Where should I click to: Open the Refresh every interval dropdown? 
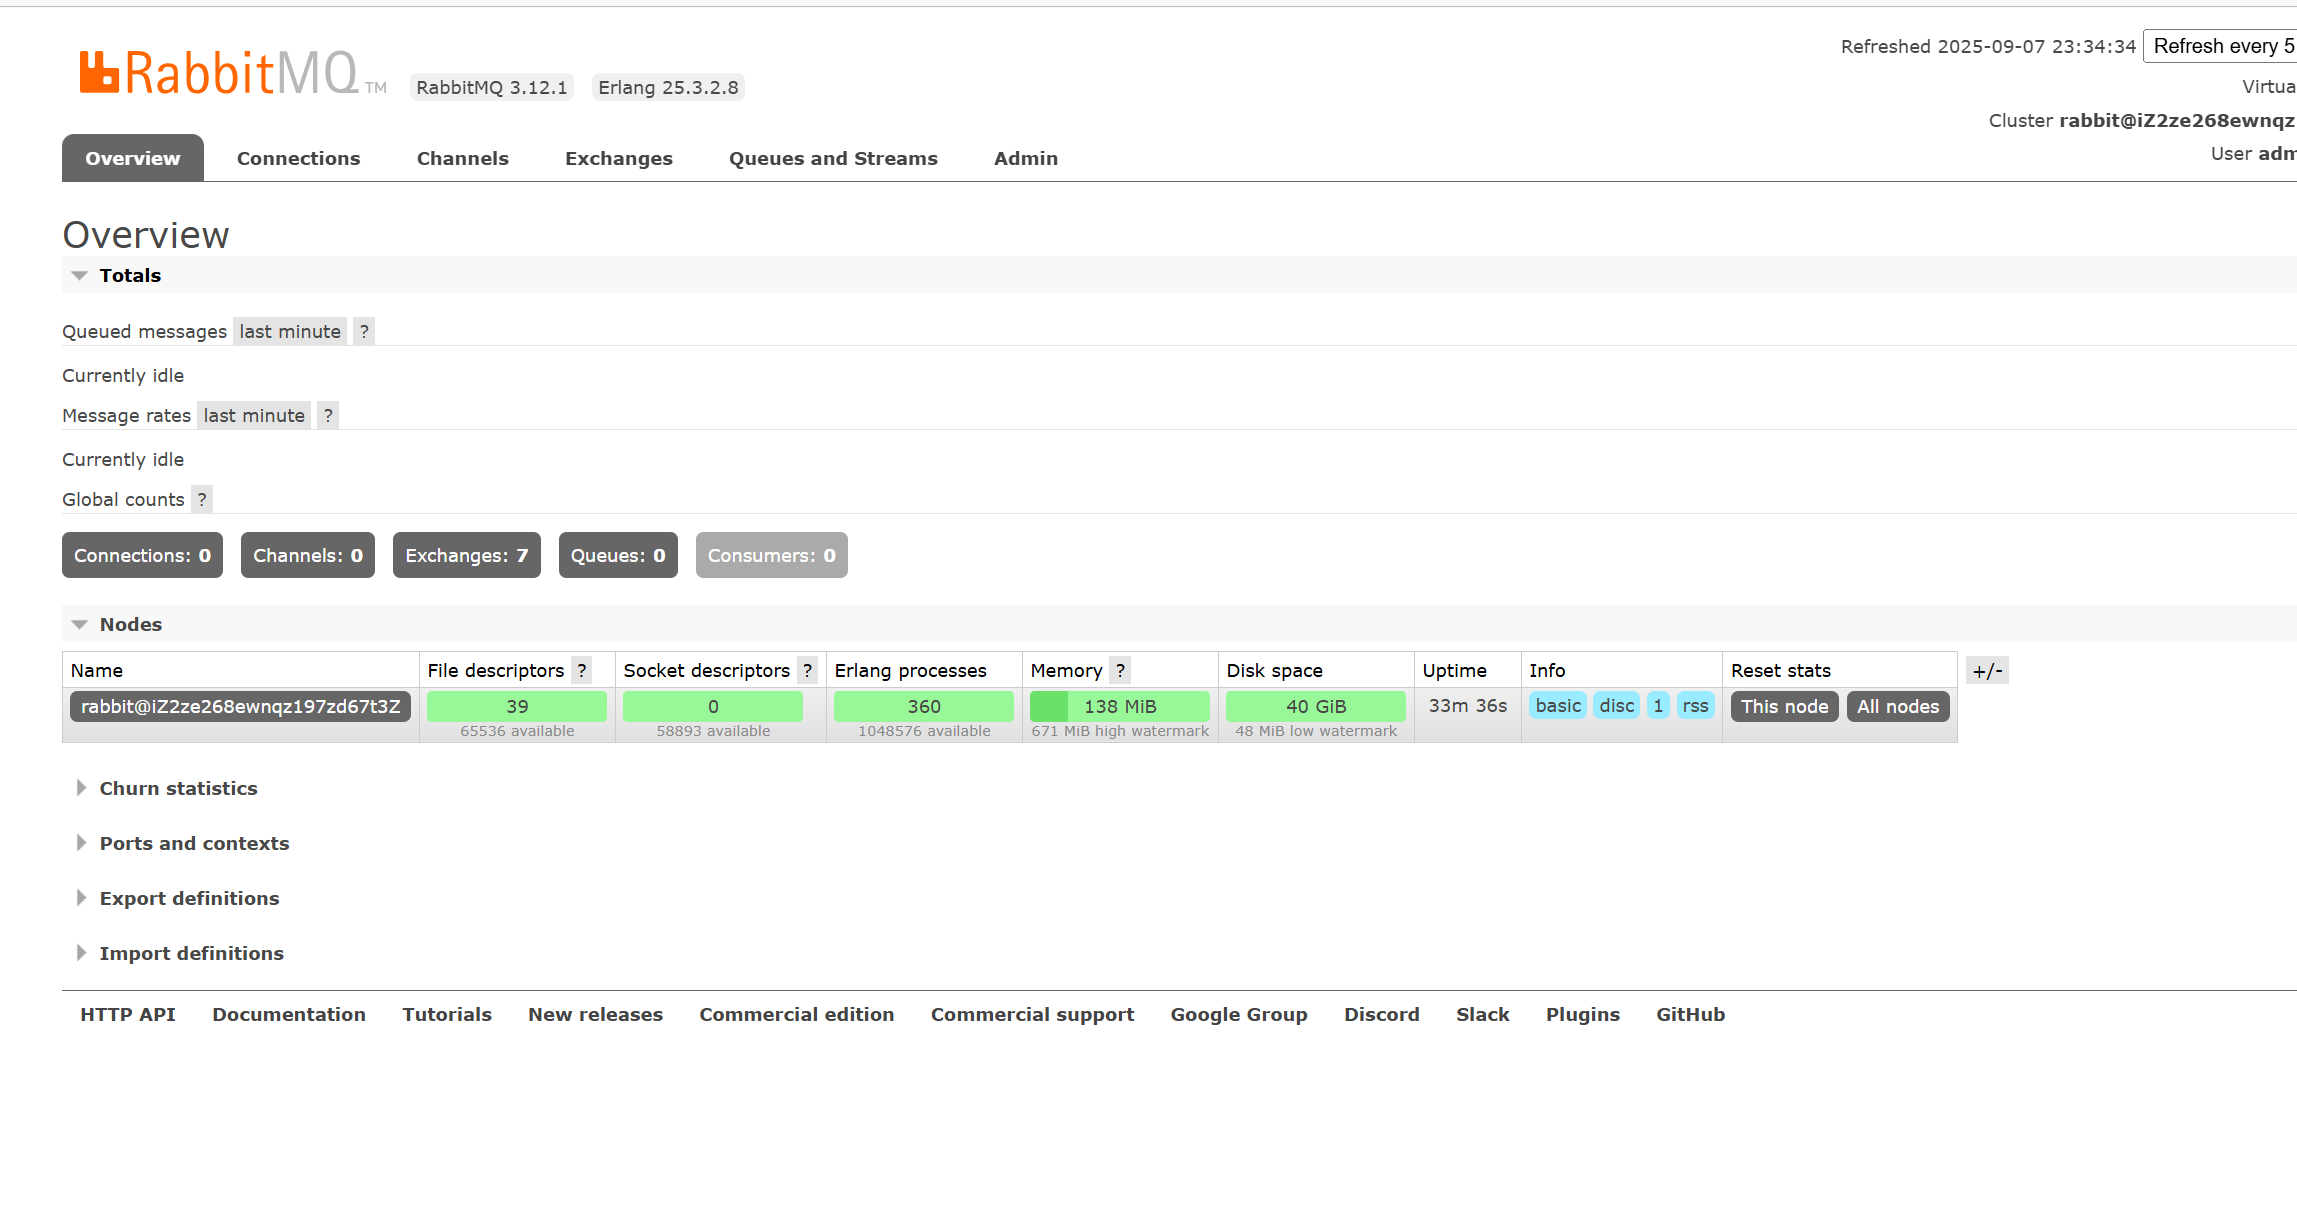pyautogui.click(x=2220, y=46)
